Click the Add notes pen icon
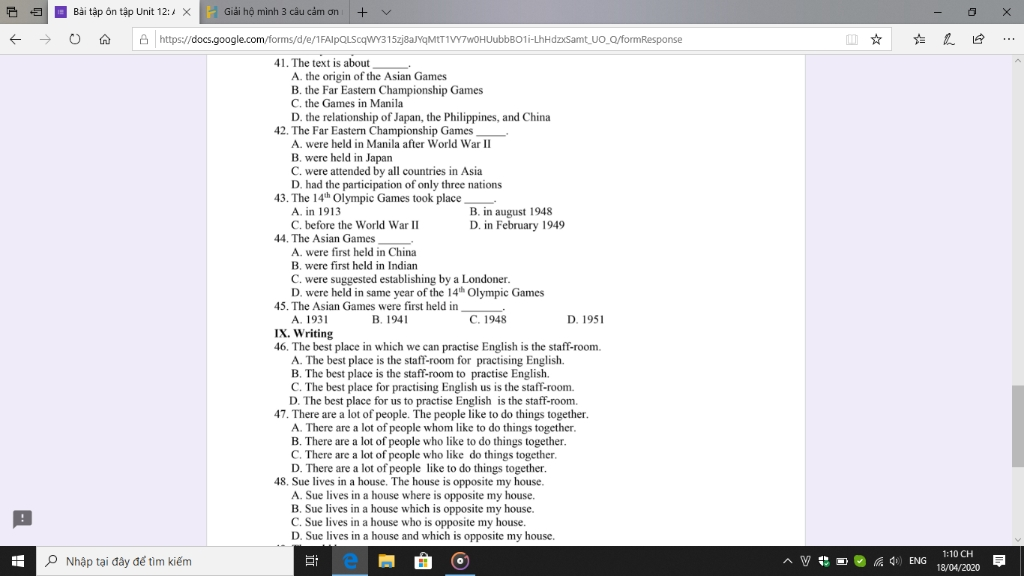 pos(949,39)
